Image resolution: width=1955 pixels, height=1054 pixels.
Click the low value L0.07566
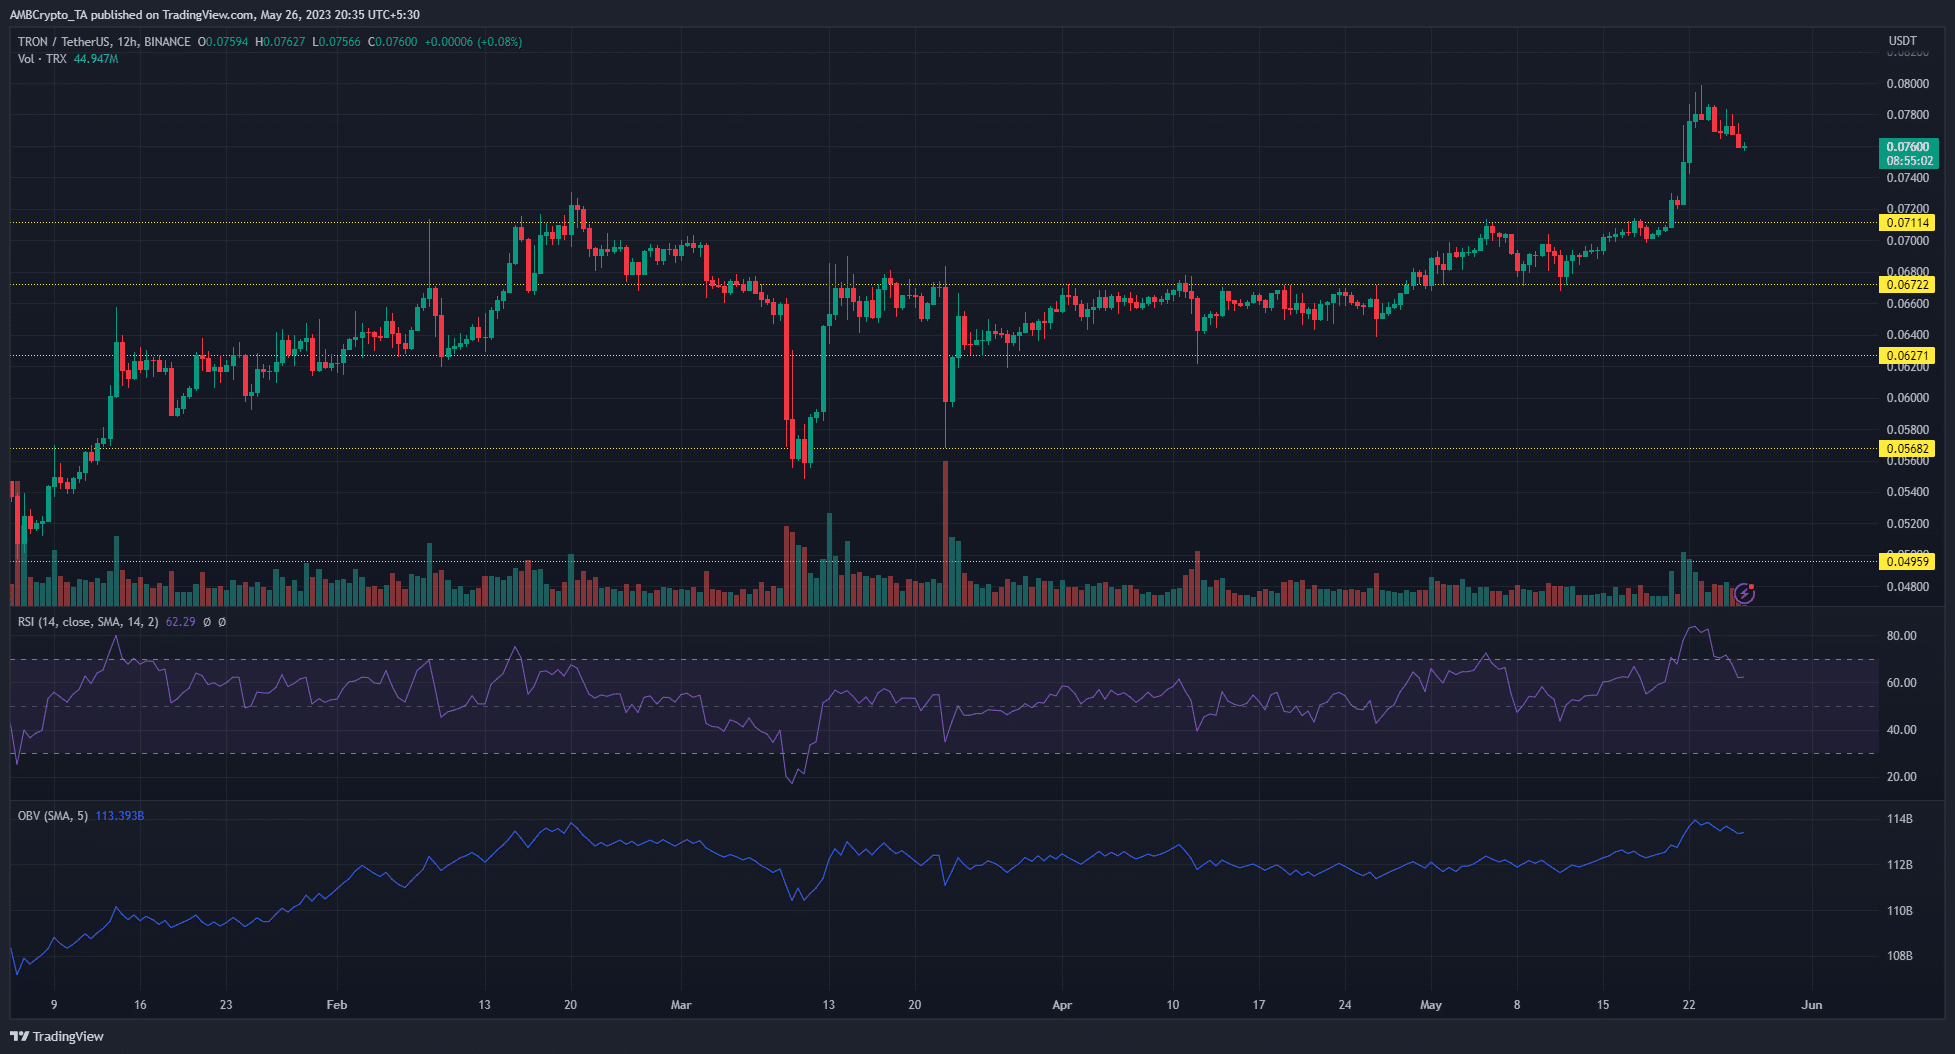336,42
